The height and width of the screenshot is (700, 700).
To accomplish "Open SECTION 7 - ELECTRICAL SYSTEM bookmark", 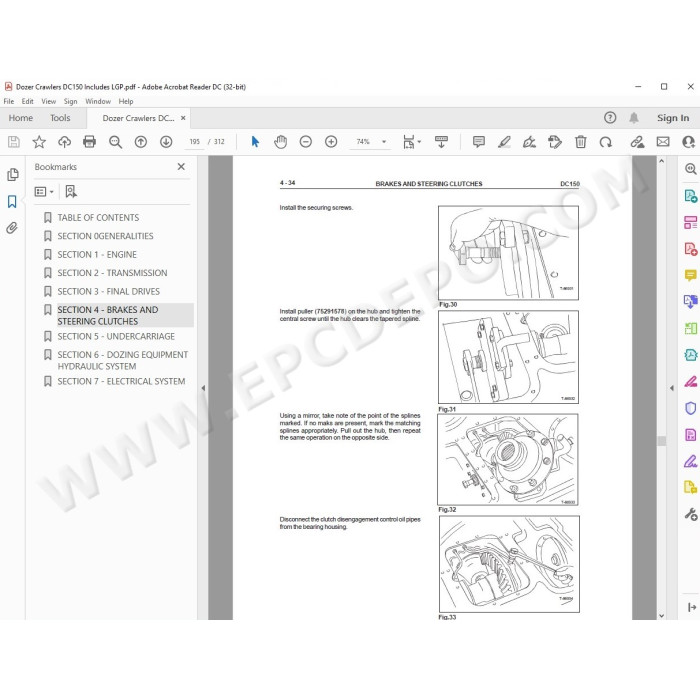I will 121,381.
